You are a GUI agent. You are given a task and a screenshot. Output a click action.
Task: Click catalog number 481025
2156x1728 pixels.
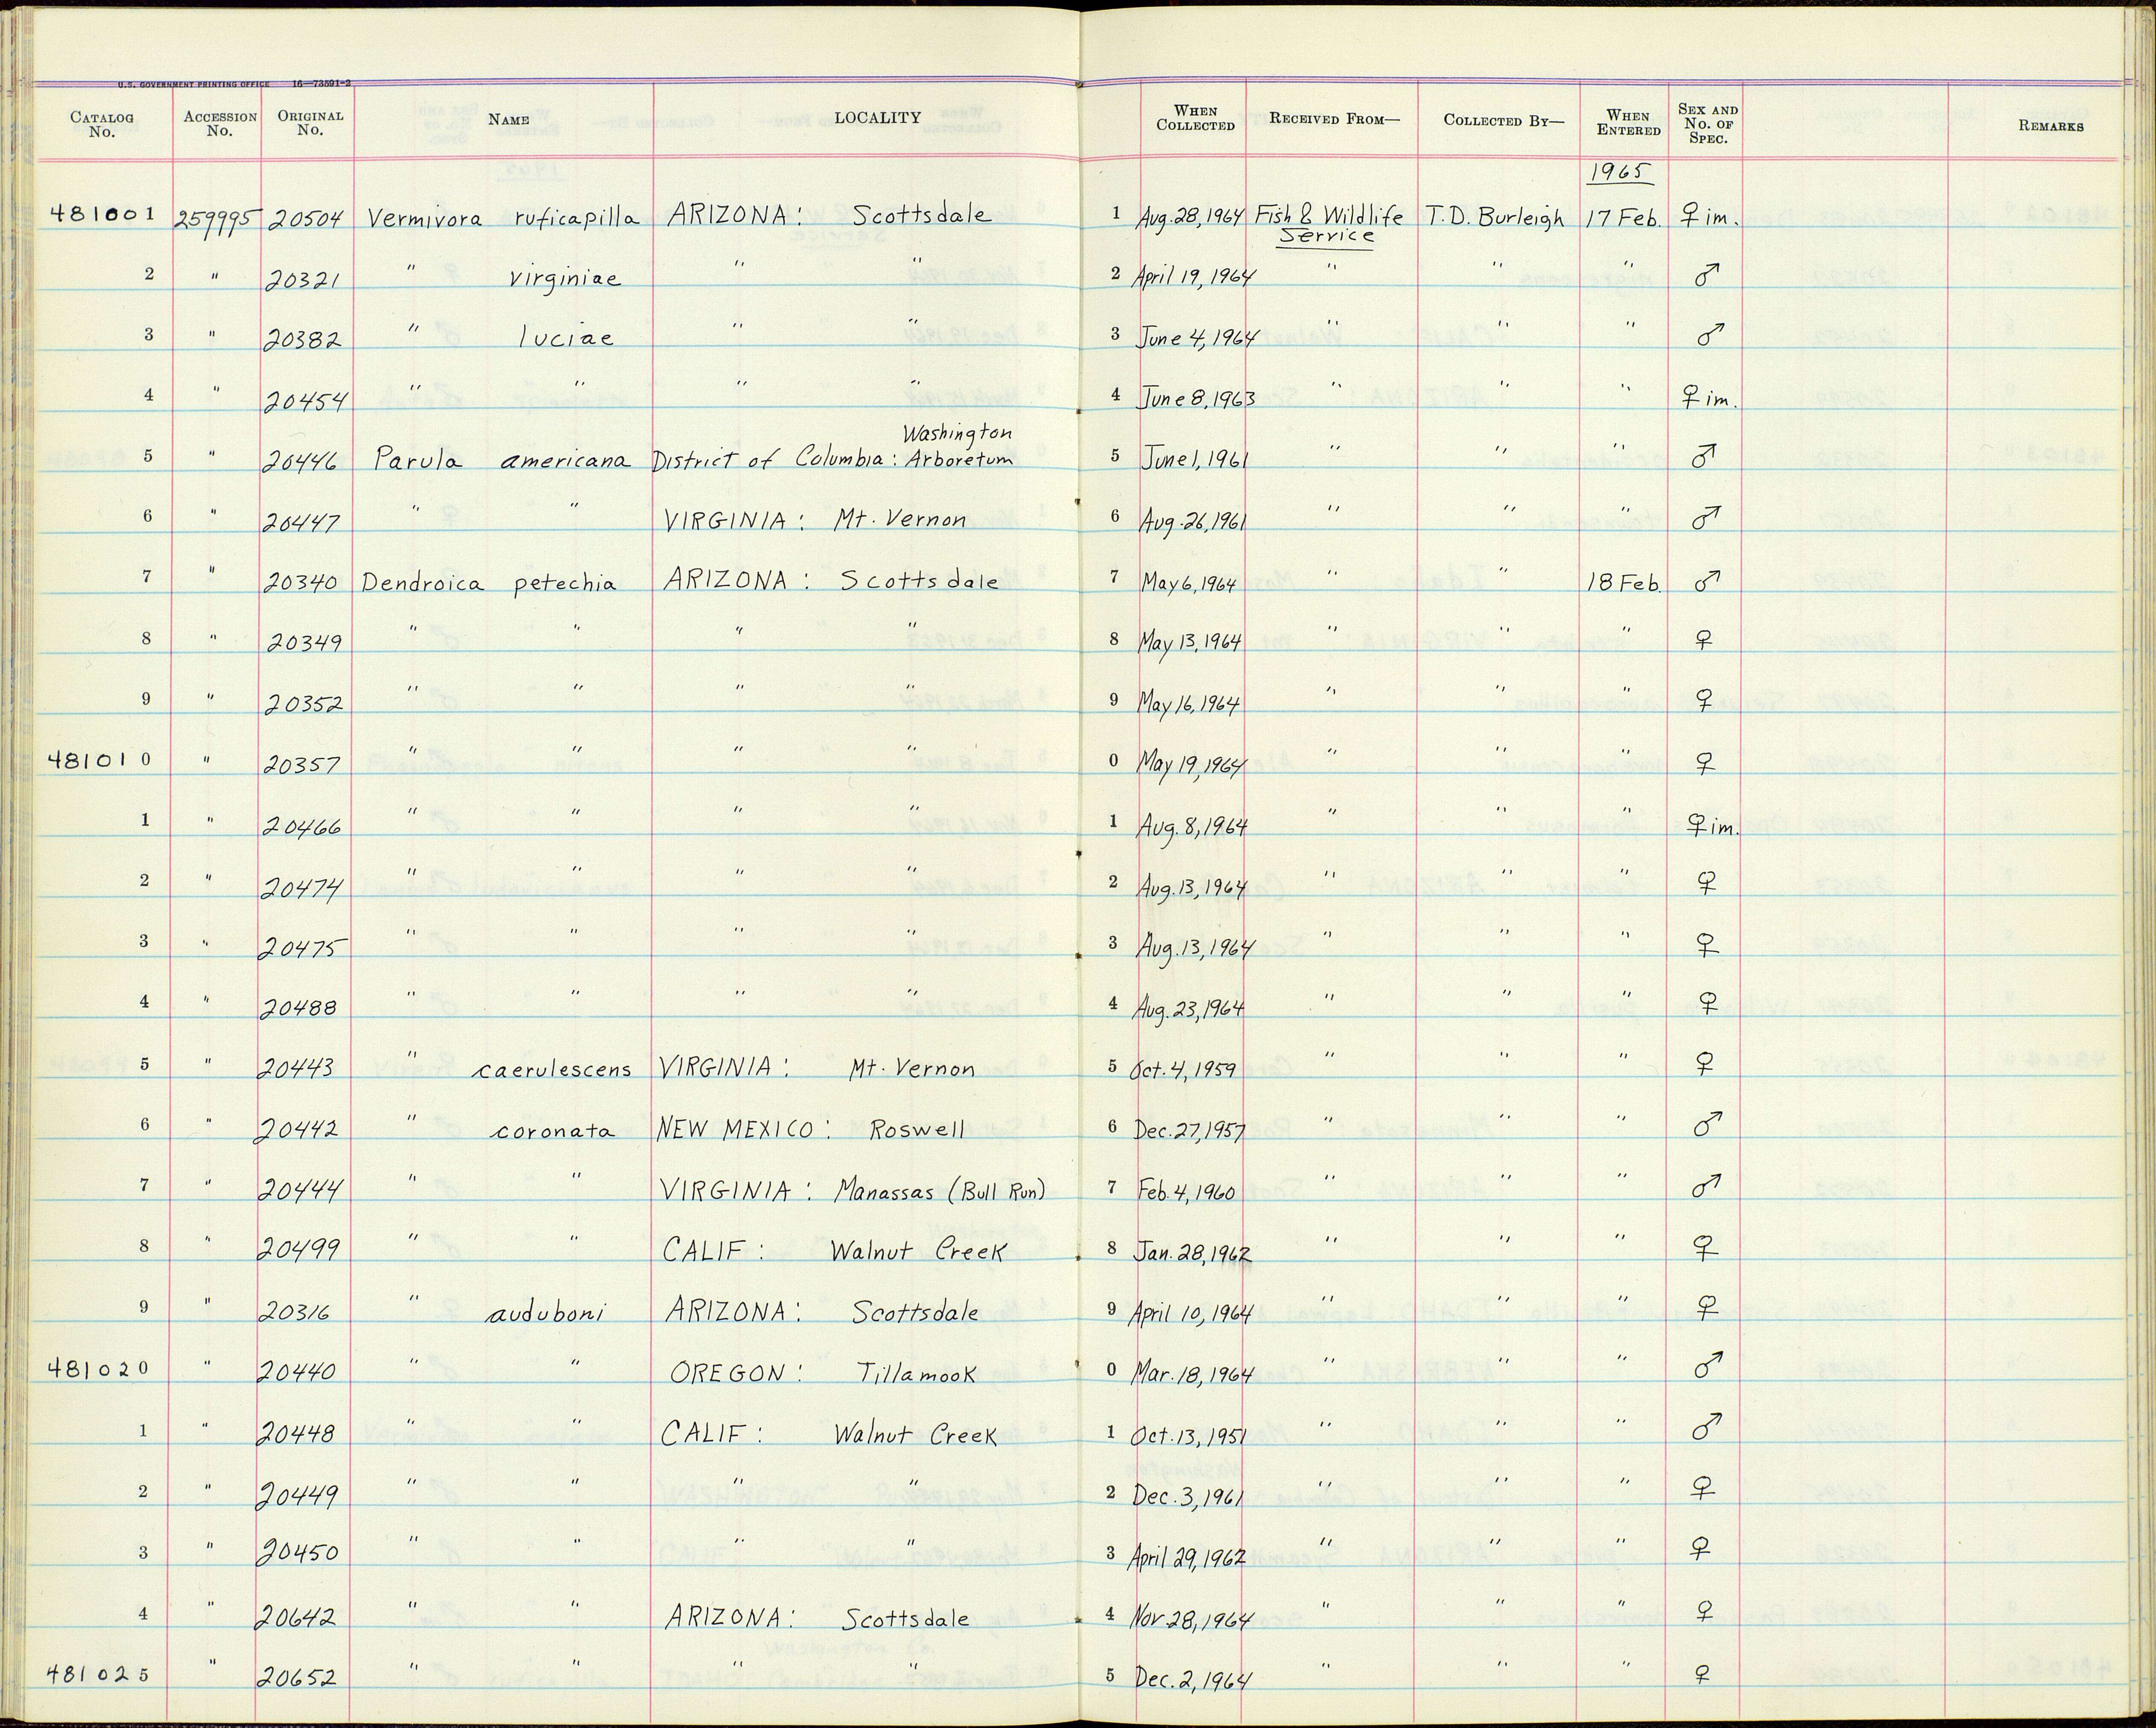(97, 1673)
